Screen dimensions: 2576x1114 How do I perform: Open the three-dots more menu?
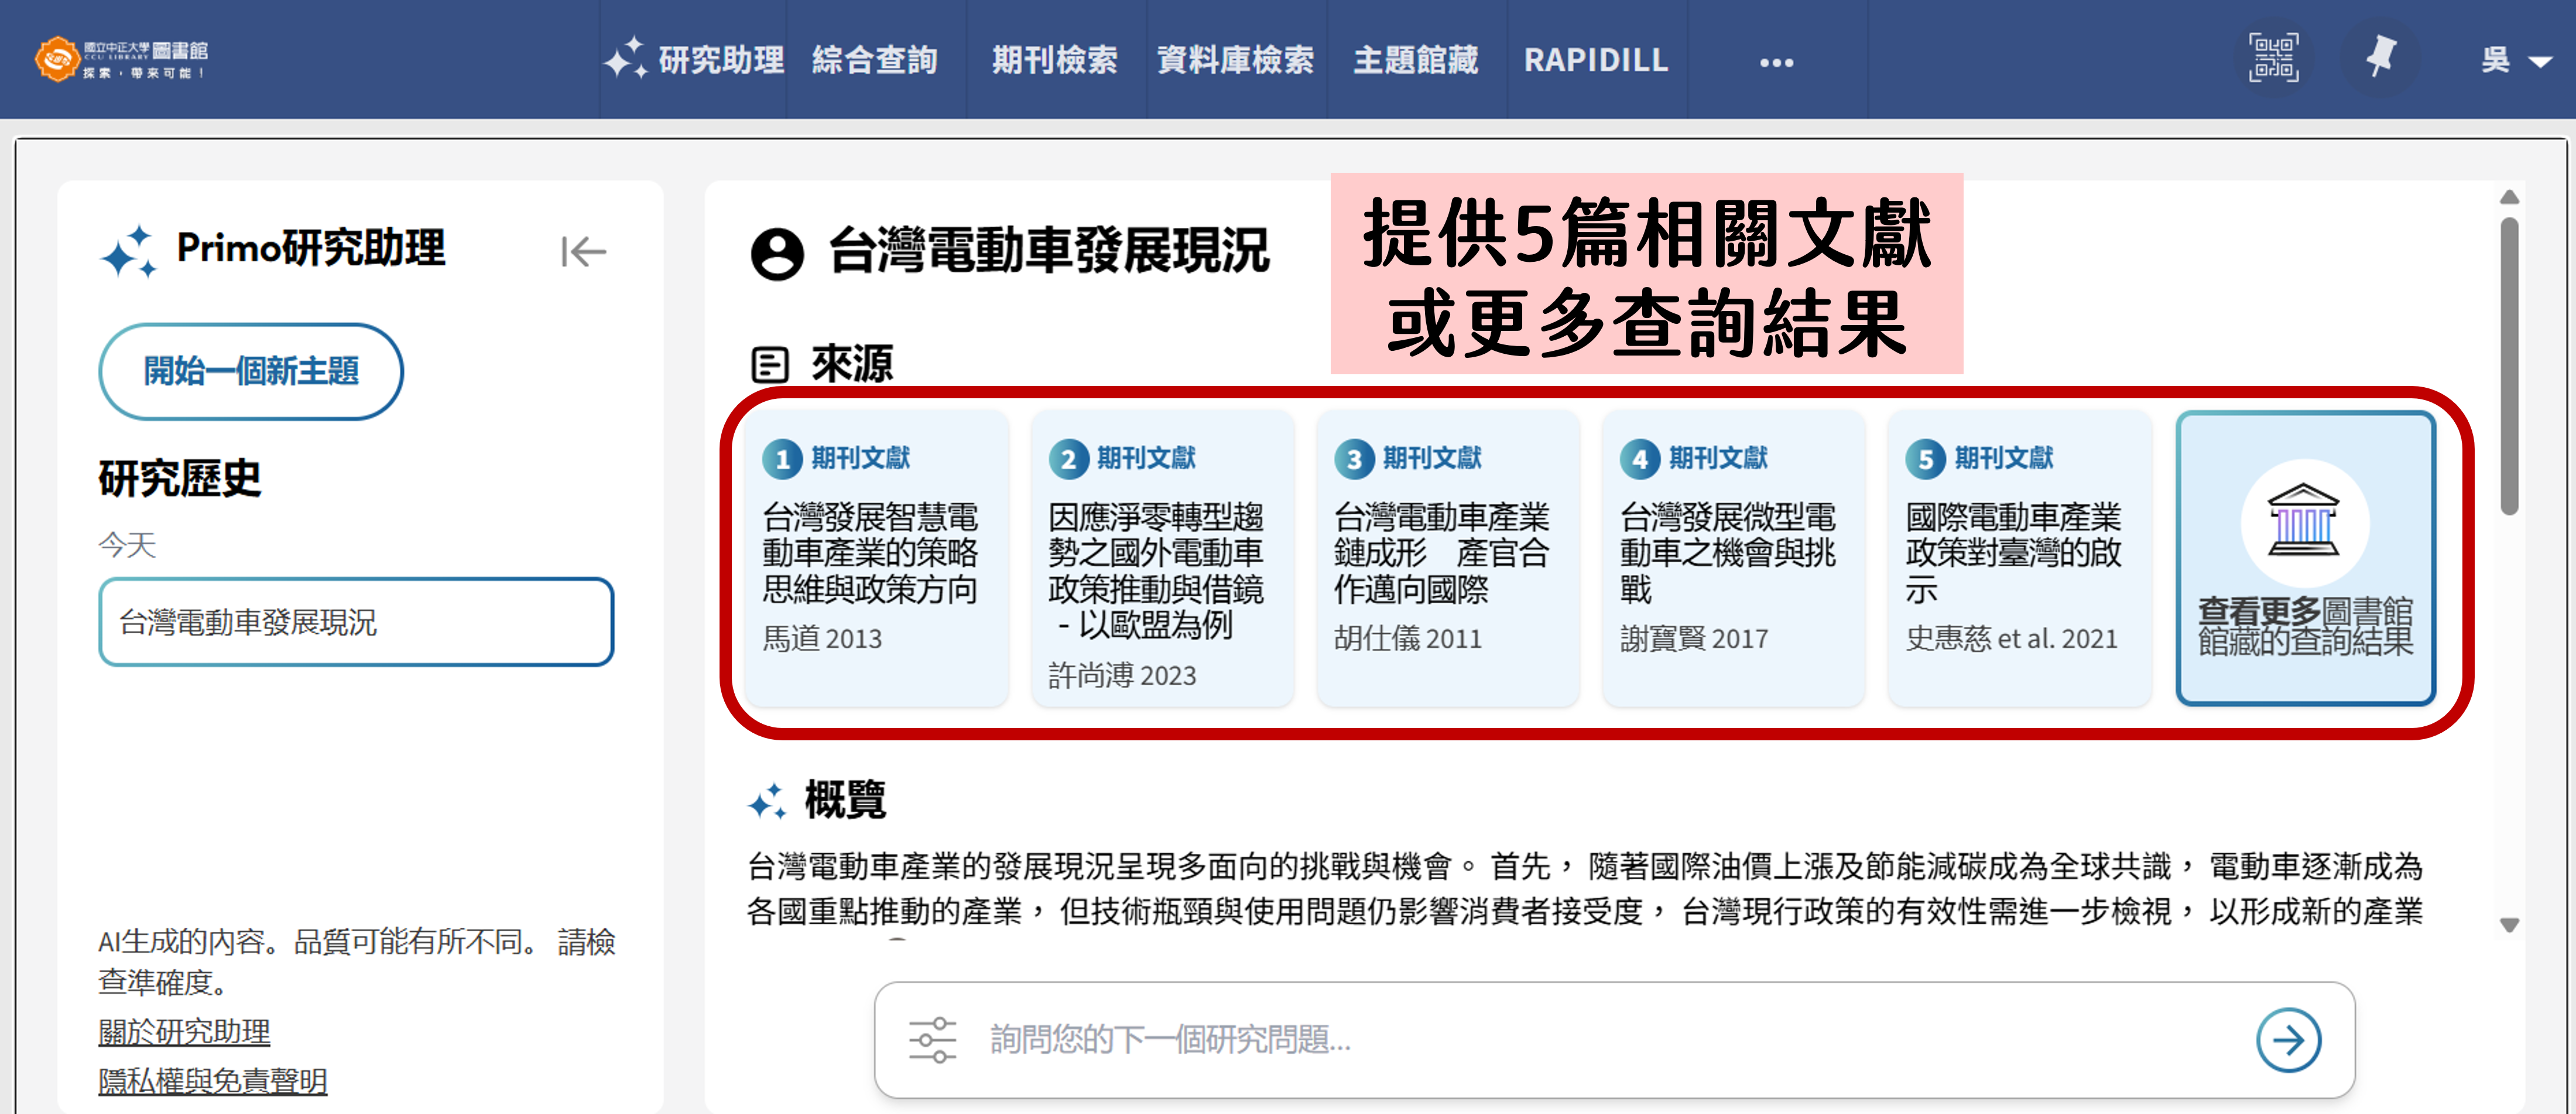pos(1776,62)
